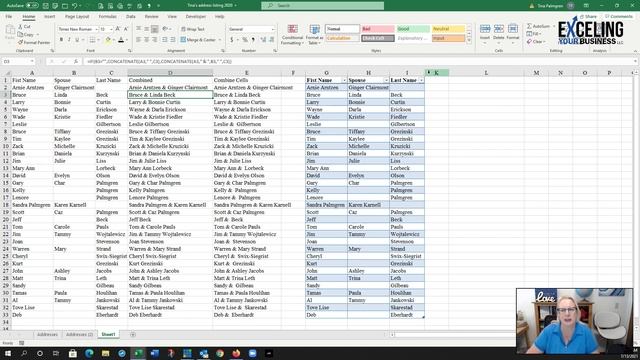640x360 pixels.
Task: Switch to the Data tab
Action: coord(131,17)
